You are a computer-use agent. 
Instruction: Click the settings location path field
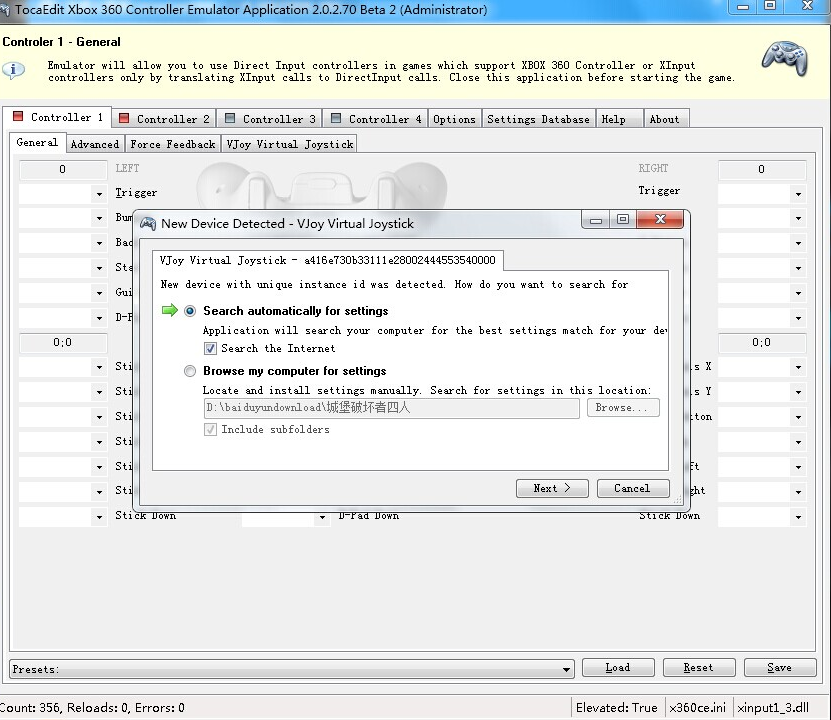tap(391, 408)
